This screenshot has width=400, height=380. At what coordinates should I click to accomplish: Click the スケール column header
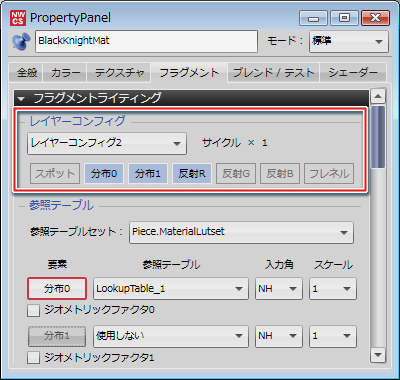pos(333,265)
